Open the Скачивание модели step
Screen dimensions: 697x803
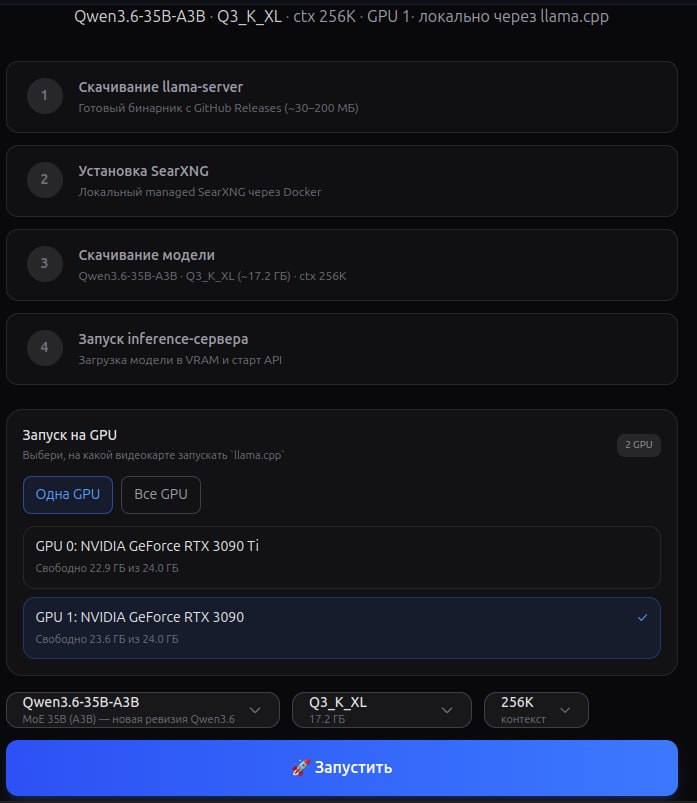[x=342, y=265]
